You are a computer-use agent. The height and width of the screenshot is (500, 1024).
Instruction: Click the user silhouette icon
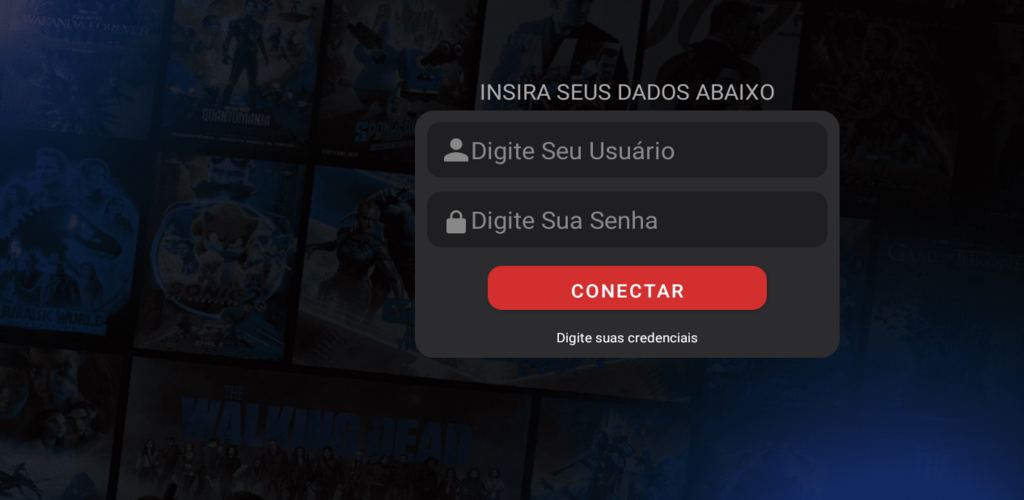click(456, 150)
